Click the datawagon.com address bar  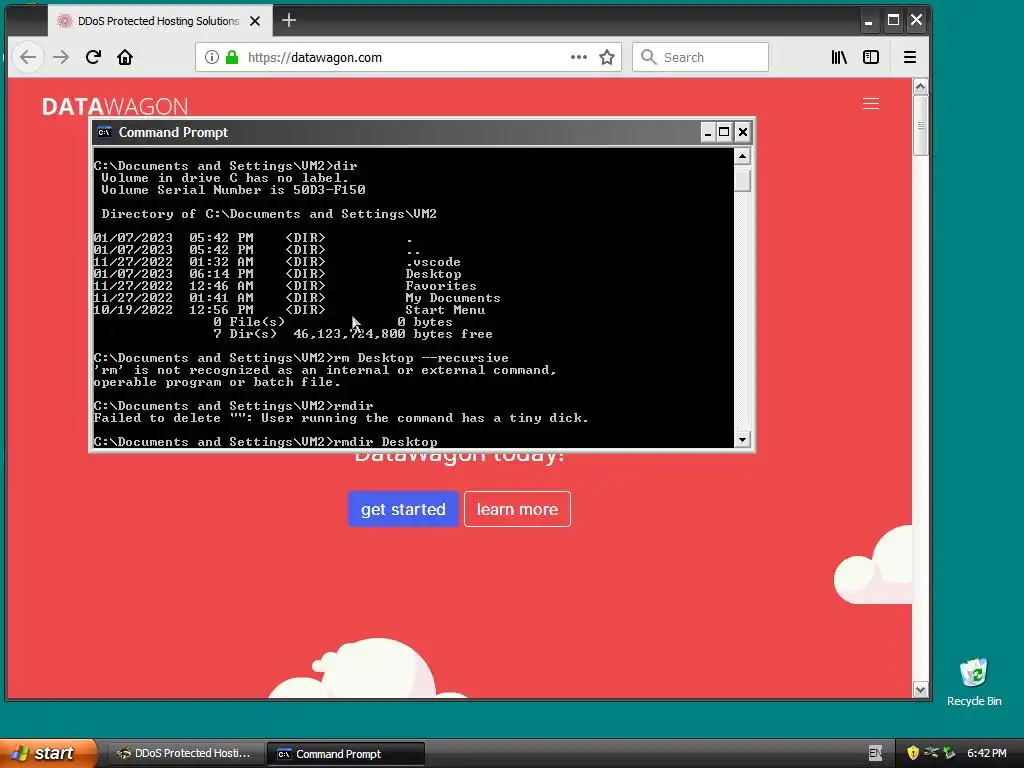[408, 57]
